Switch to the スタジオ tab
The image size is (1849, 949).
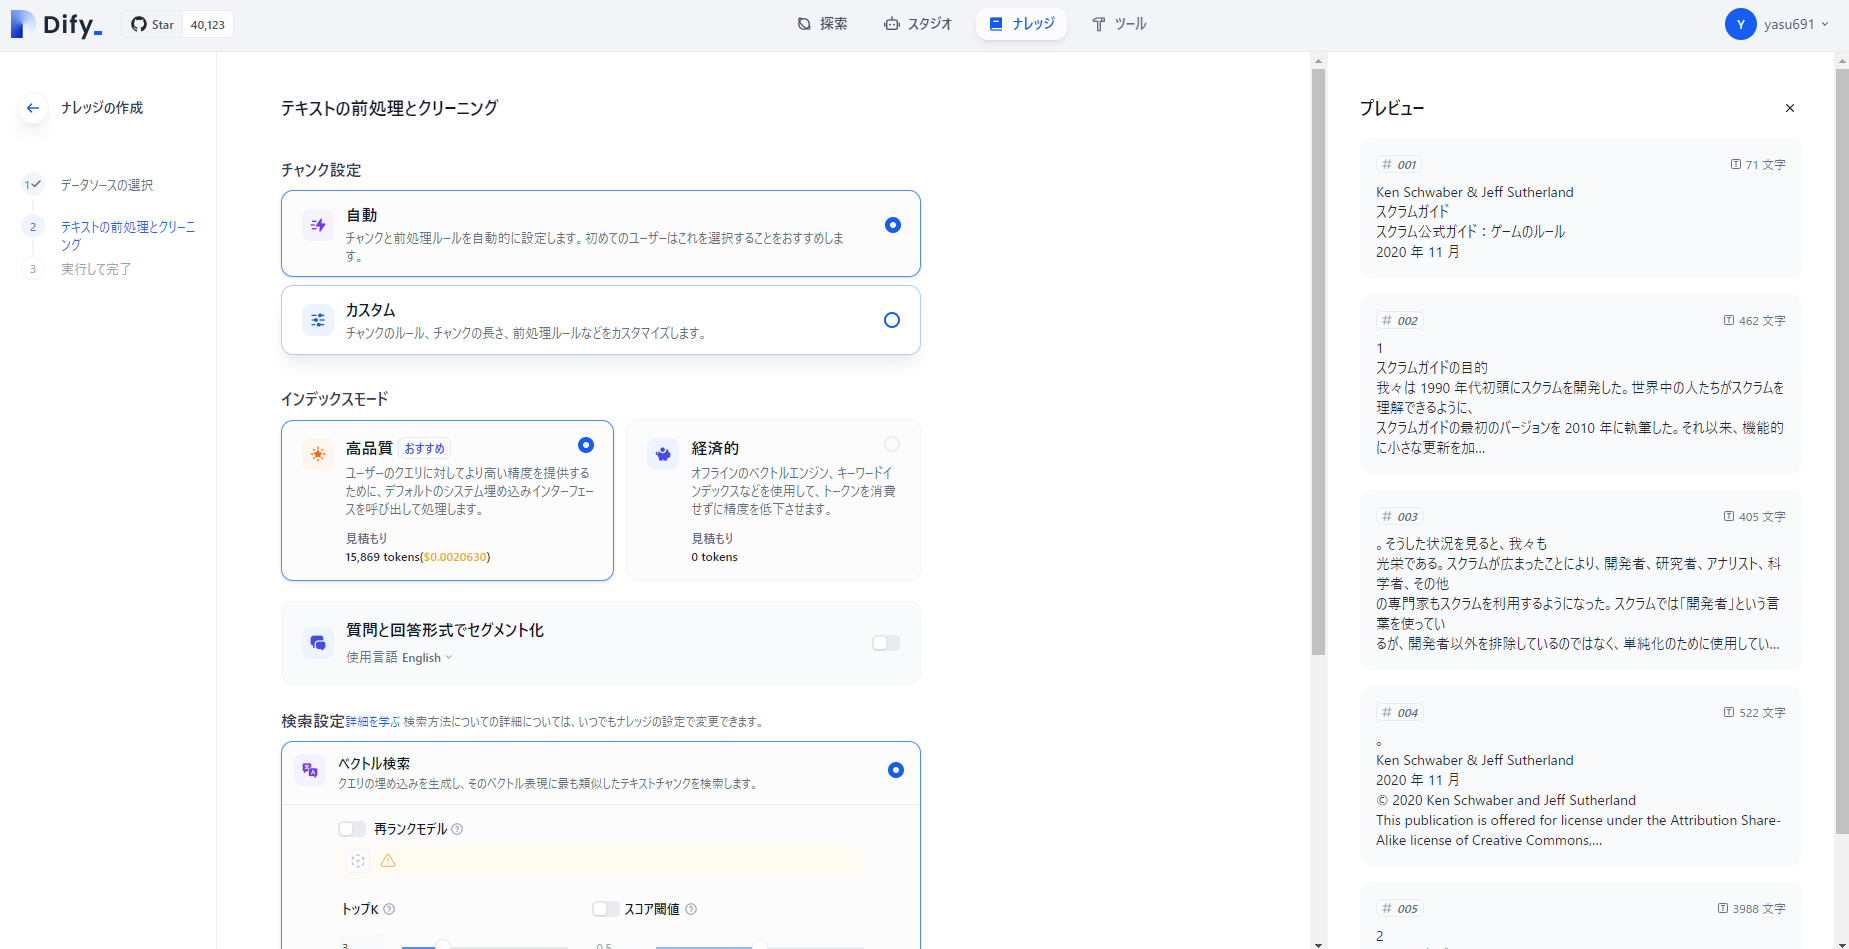[x=918, y=24]
